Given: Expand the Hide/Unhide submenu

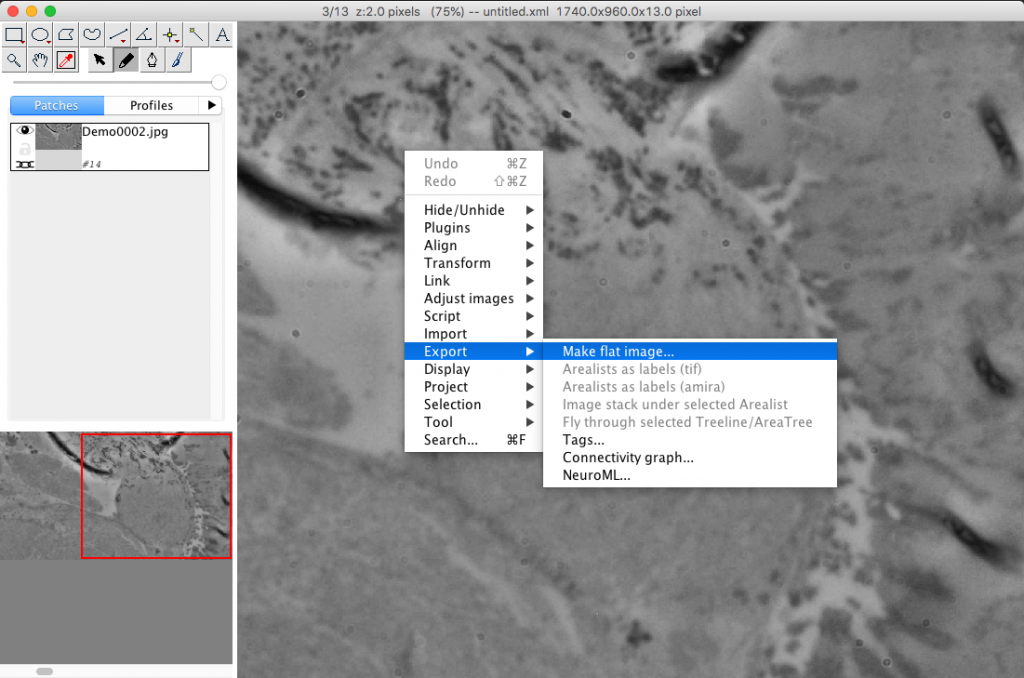Looking at the screenshot, I should click(473, 210).
